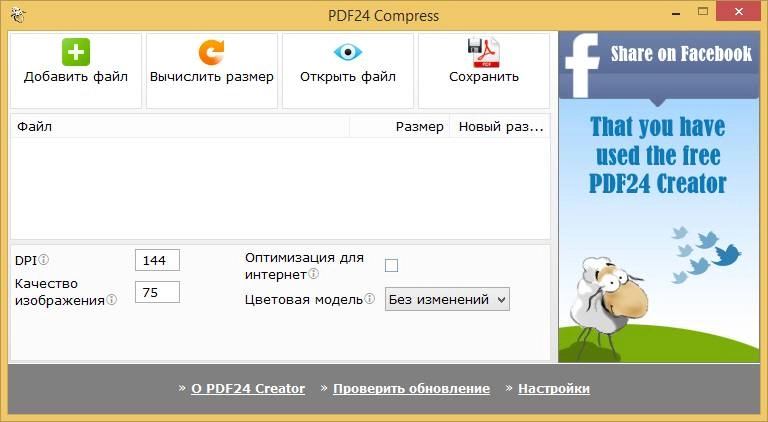Click the Оптимизация для интернет label
This screenshot has height=422, width=768.
(x=304, y=266)
